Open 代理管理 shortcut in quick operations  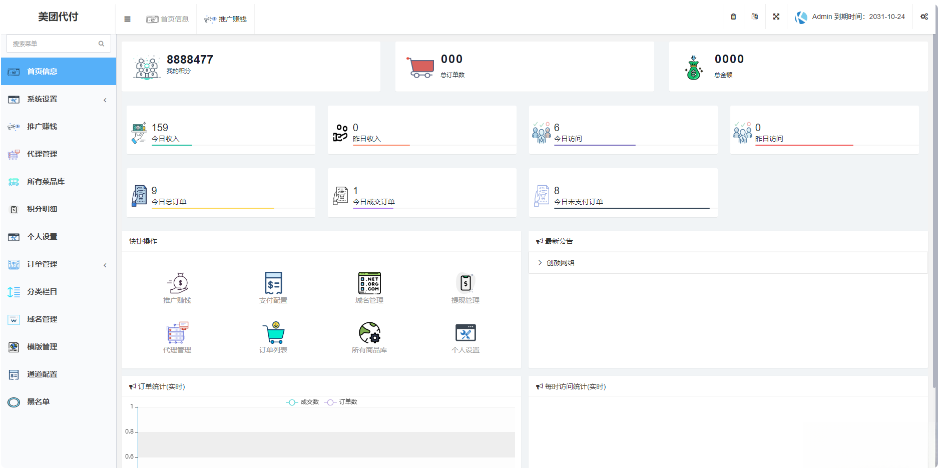[176, 335]
